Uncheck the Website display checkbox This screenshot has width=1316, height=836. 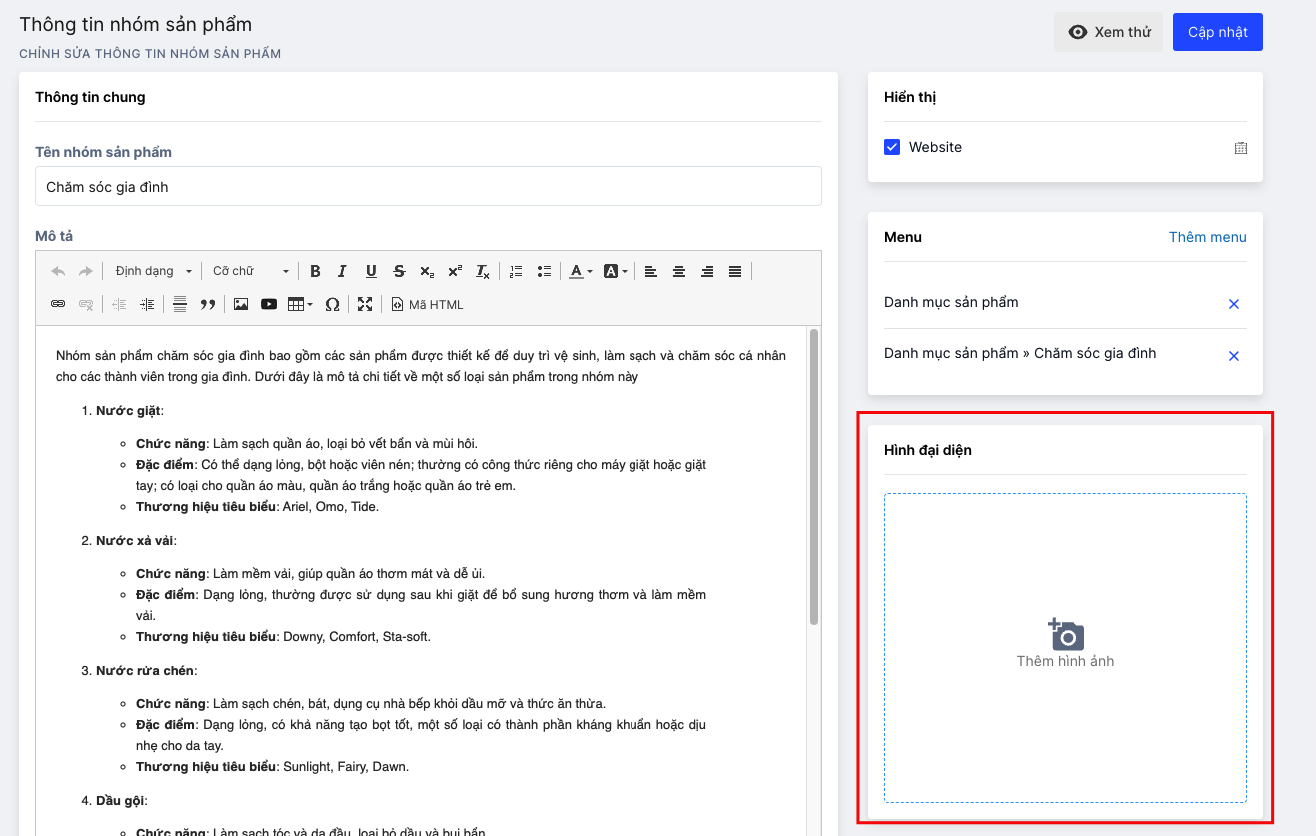[x=892, y=147]
